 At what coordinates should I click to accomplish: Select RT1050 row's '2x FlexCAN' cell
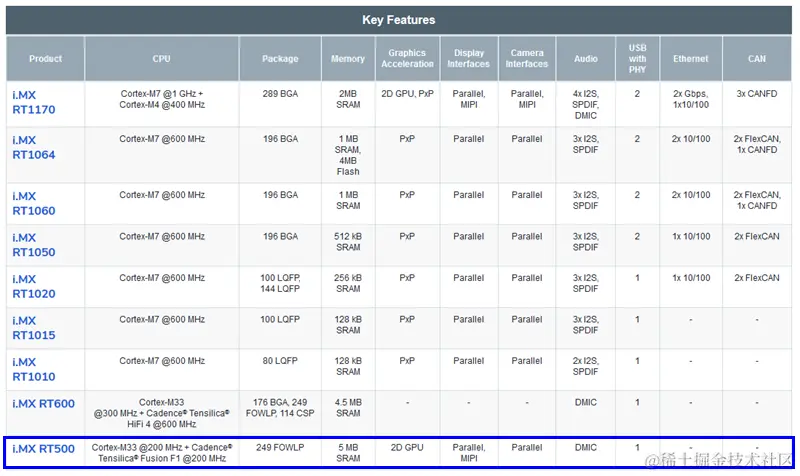[757, 245]
